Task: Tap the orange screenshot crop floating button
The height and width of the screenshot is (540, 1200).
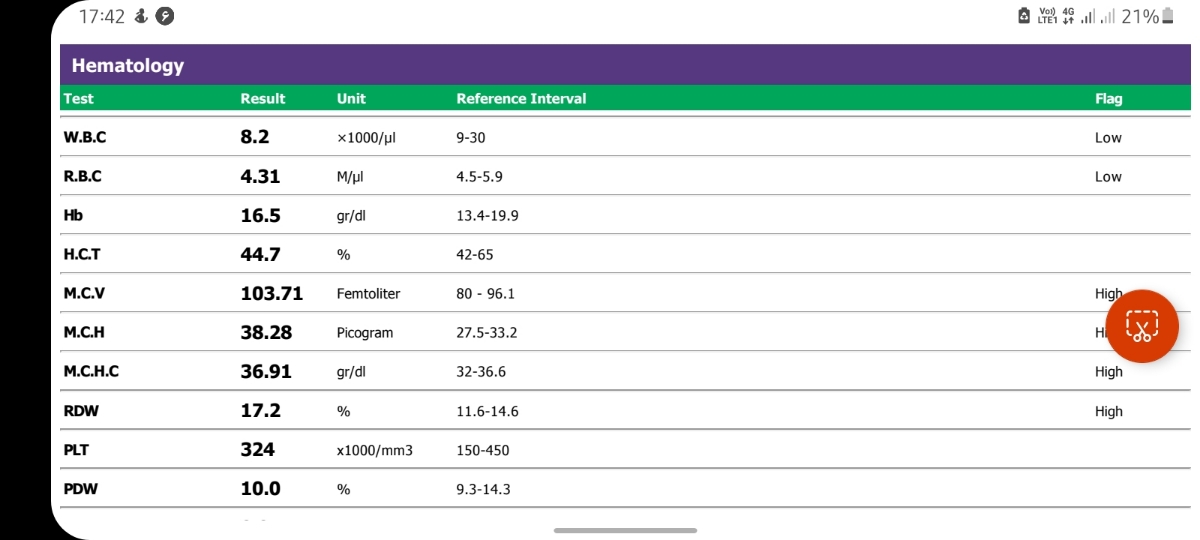Action: pos(1142,326)
